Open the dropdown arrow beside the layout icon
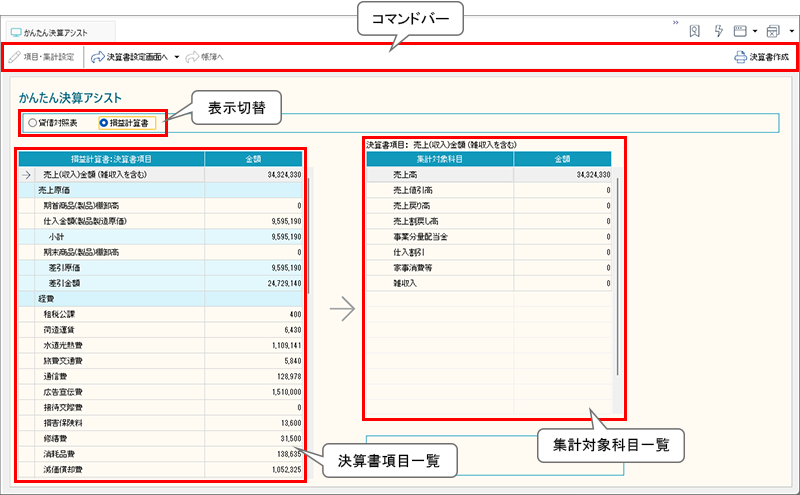The image size is (800, 495). click(754, 31)
